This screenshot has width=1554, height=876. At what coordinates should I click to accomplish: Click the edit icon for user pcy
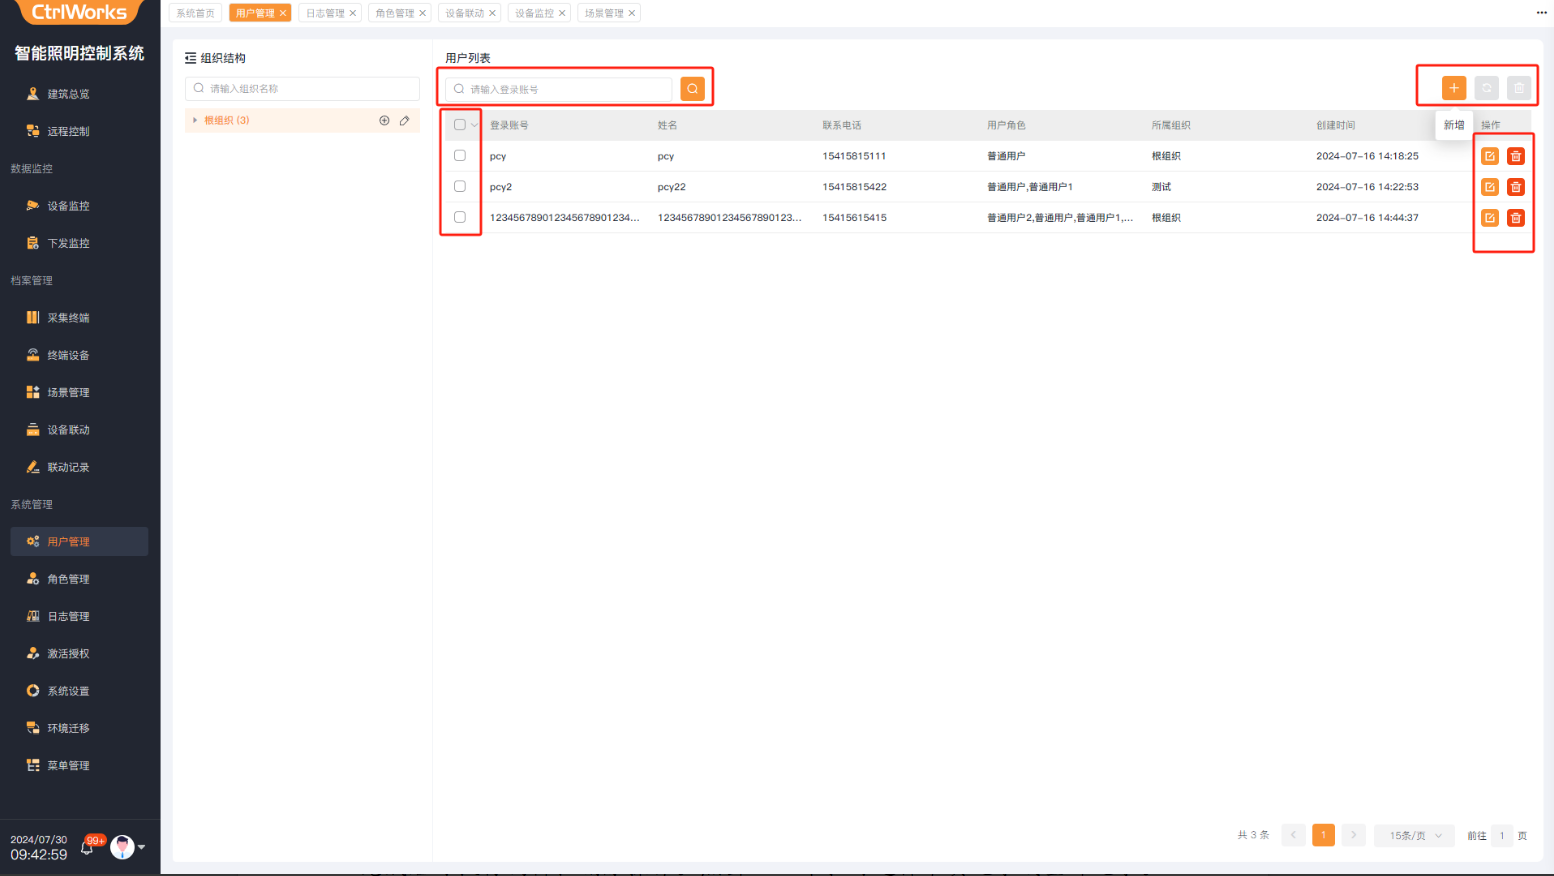(x=1489, y=156)
